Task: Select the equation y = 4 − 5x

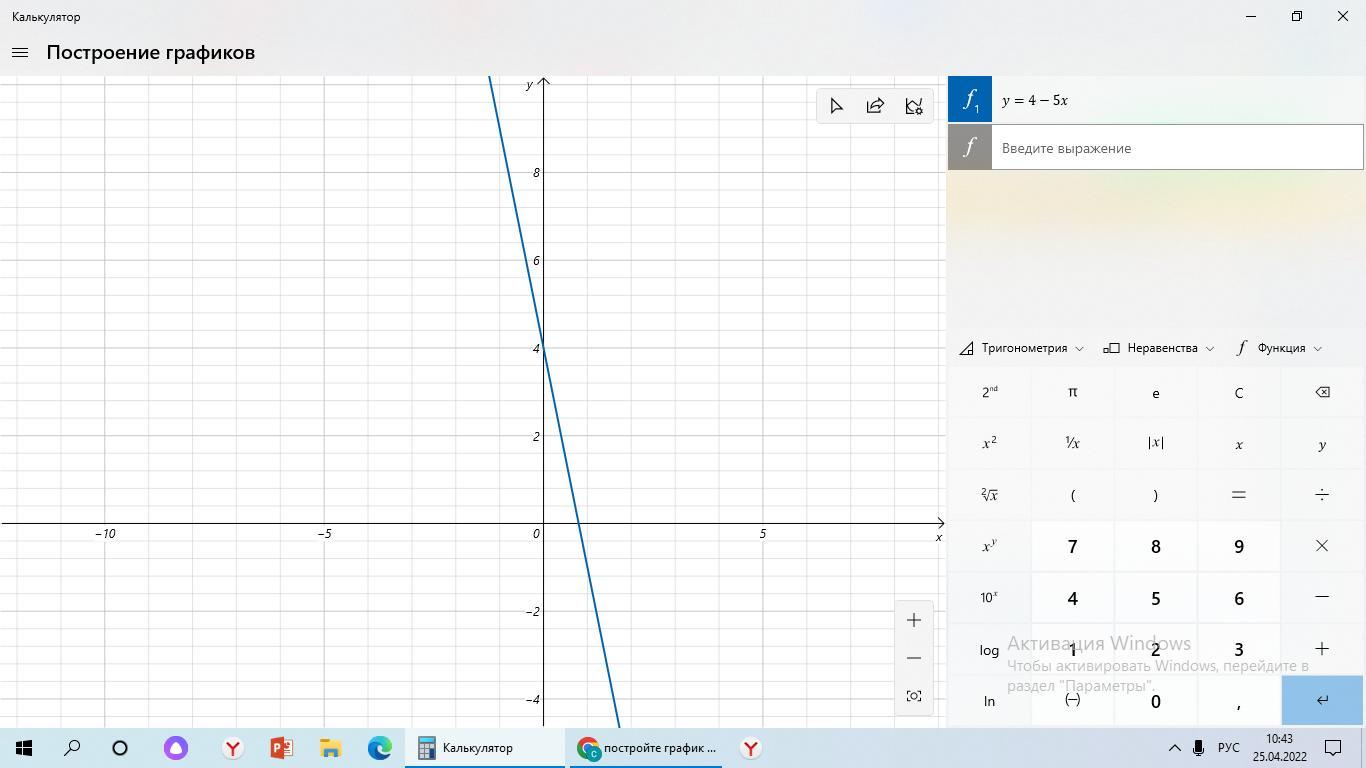Action: tap(1035, 100)
